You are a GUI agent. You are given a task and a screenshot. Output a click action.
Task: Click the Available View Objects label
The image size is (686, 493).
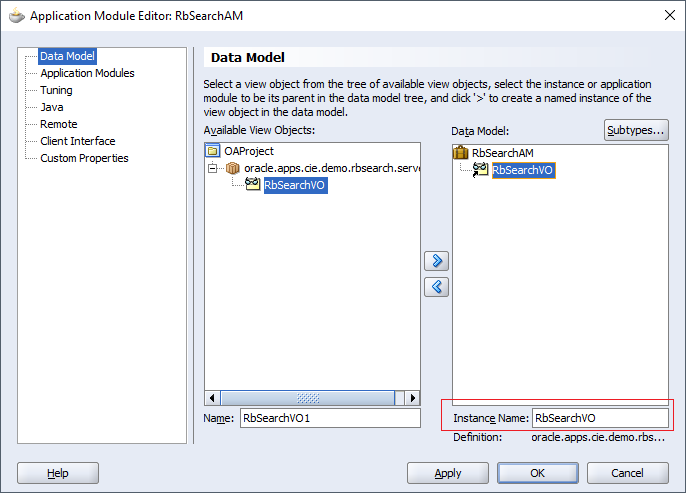(259, 130)
